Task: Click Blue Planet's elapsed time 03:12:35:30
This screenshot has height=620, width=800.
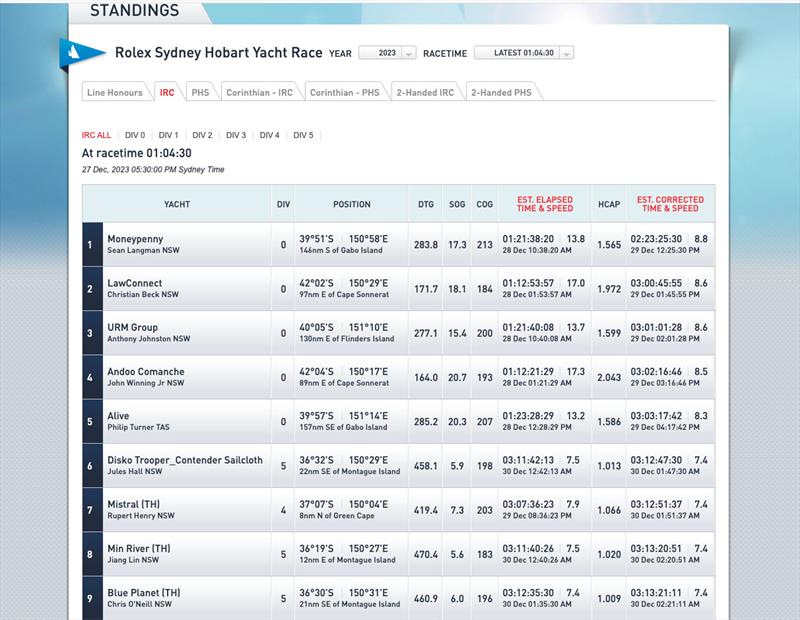Action: 528,593
